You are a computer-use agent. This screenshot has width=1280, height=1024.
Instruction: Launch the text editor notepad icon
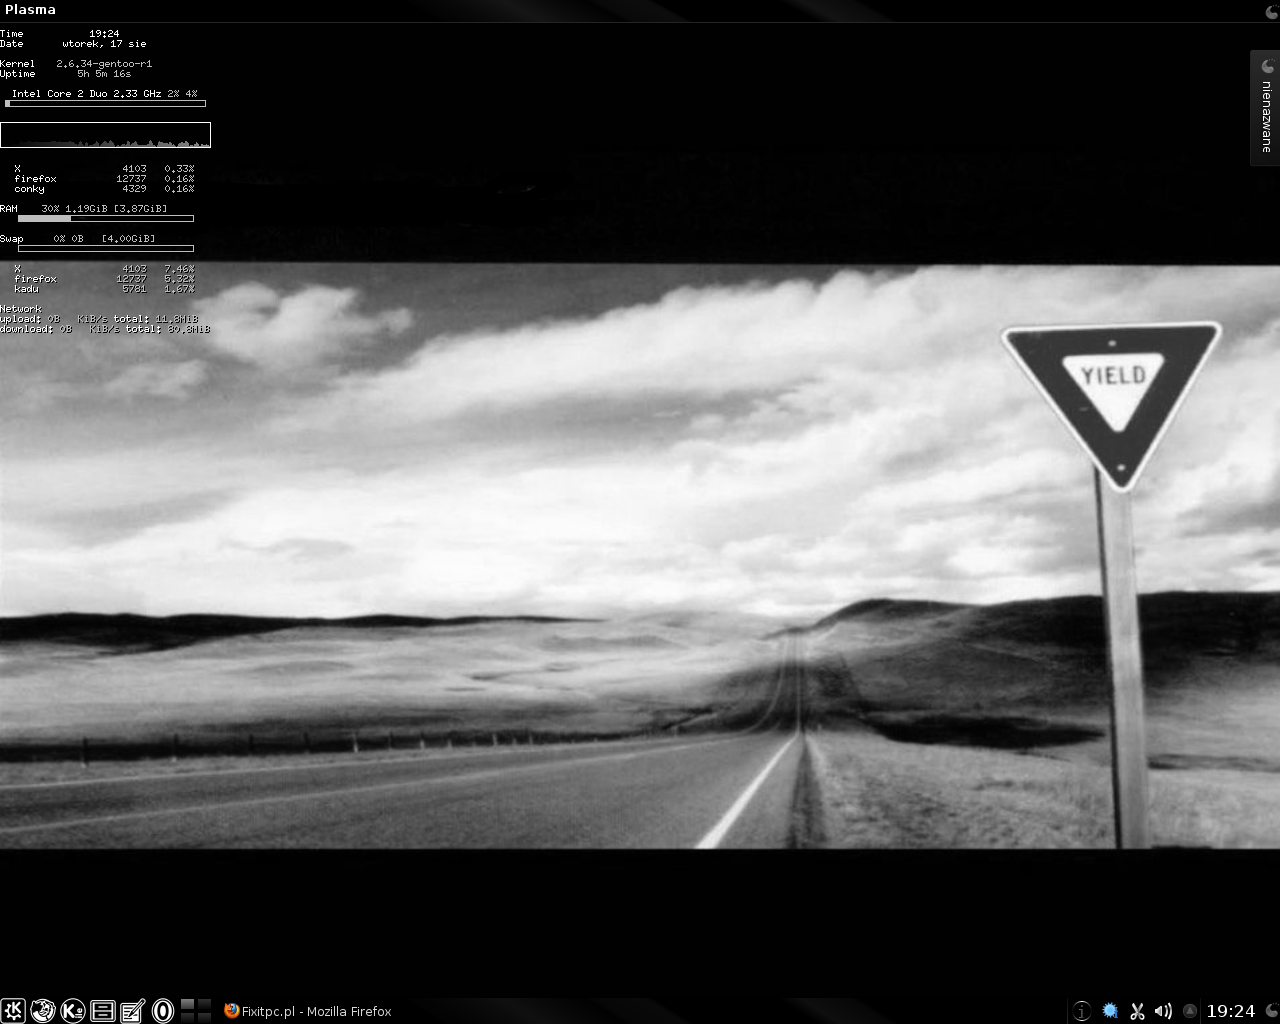[132, 1010]
